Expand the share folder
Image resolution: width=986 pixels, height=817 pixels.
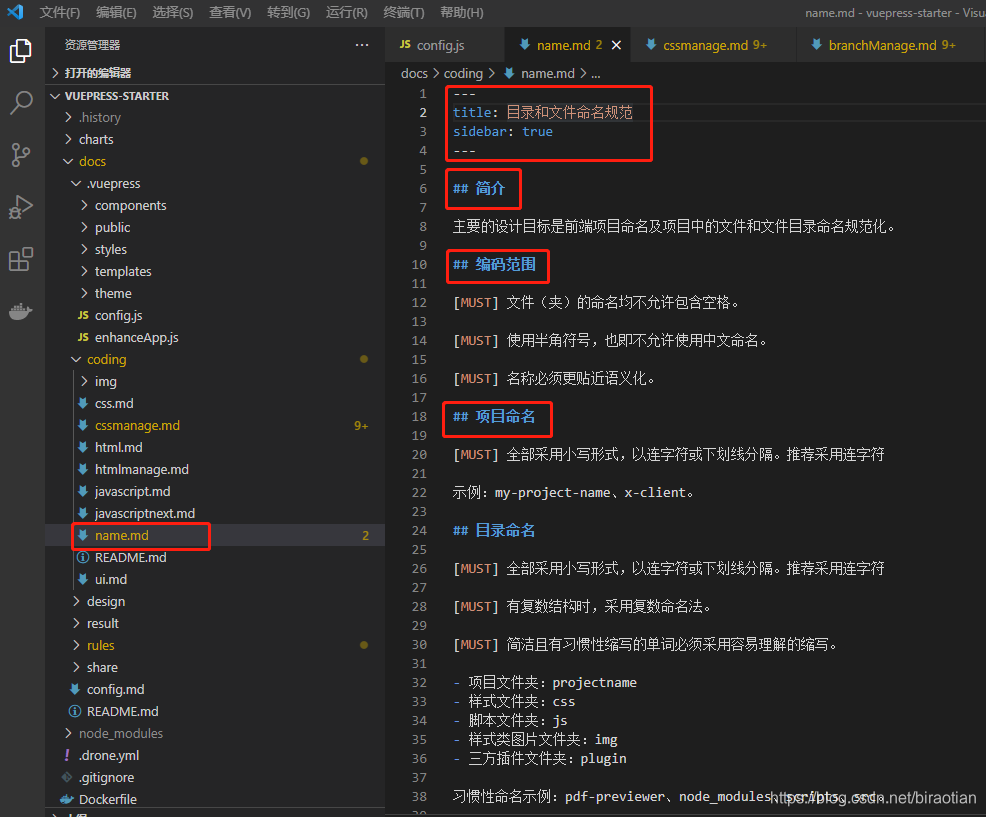(x=215, y=667)
